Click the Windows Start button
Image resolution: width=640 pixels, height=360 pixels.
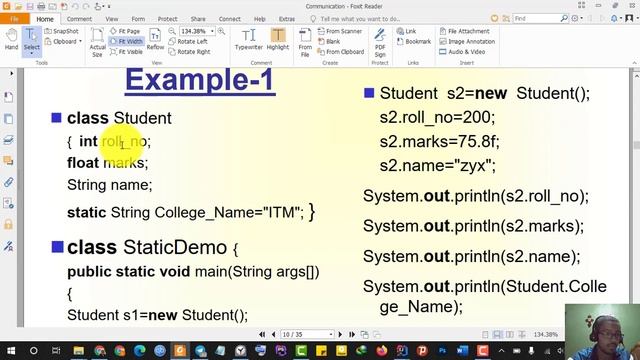point(11,351)
